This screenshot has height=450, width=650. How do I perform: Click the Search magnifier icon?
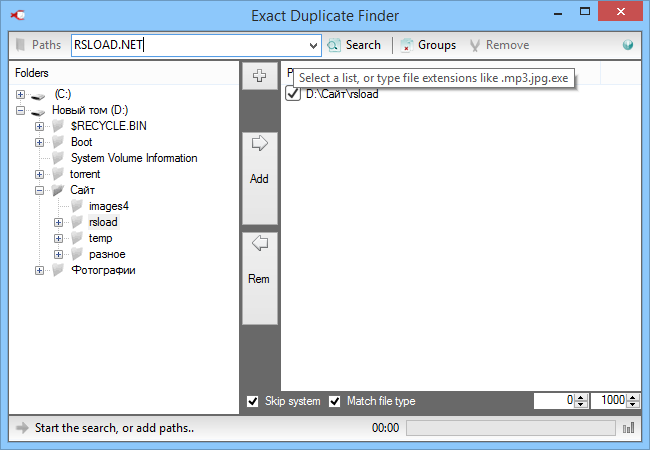click(334, 45)
